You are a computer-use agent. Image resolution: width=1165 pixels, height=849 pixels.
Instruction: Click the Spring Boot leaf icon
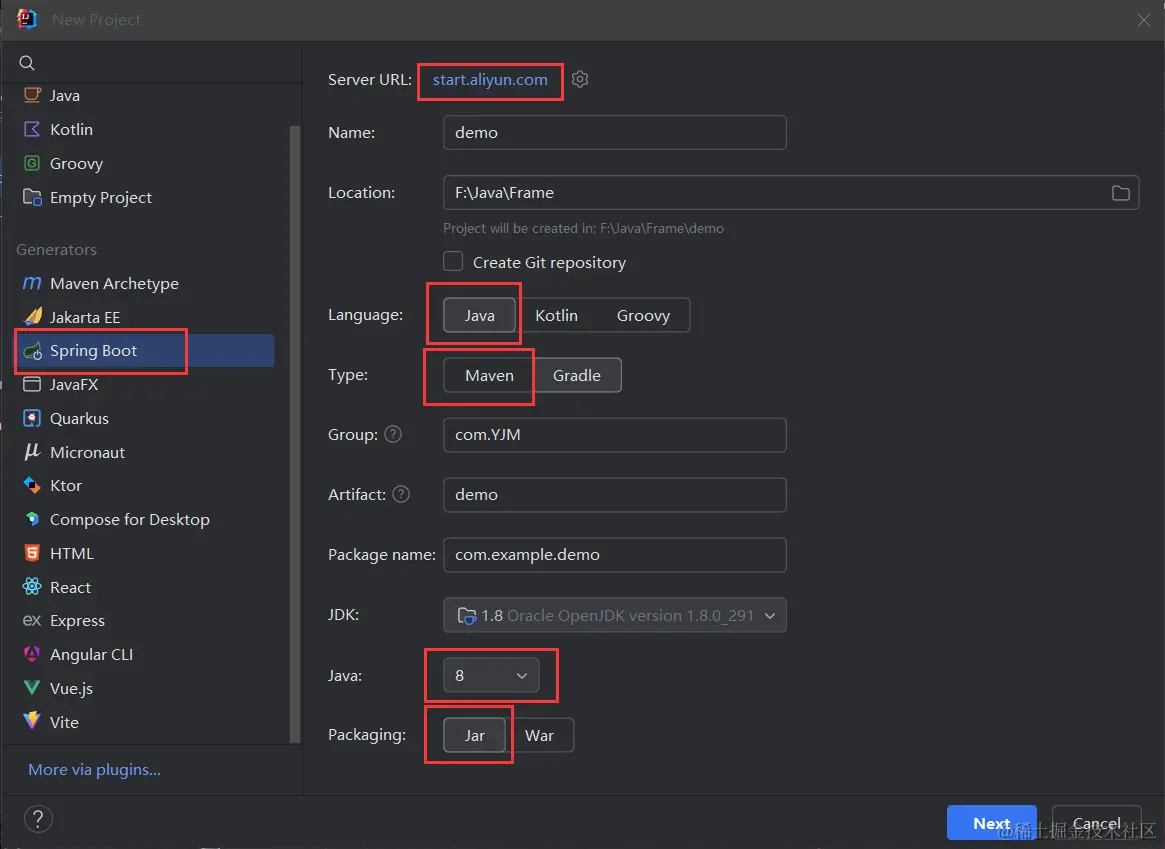point(33,351)
